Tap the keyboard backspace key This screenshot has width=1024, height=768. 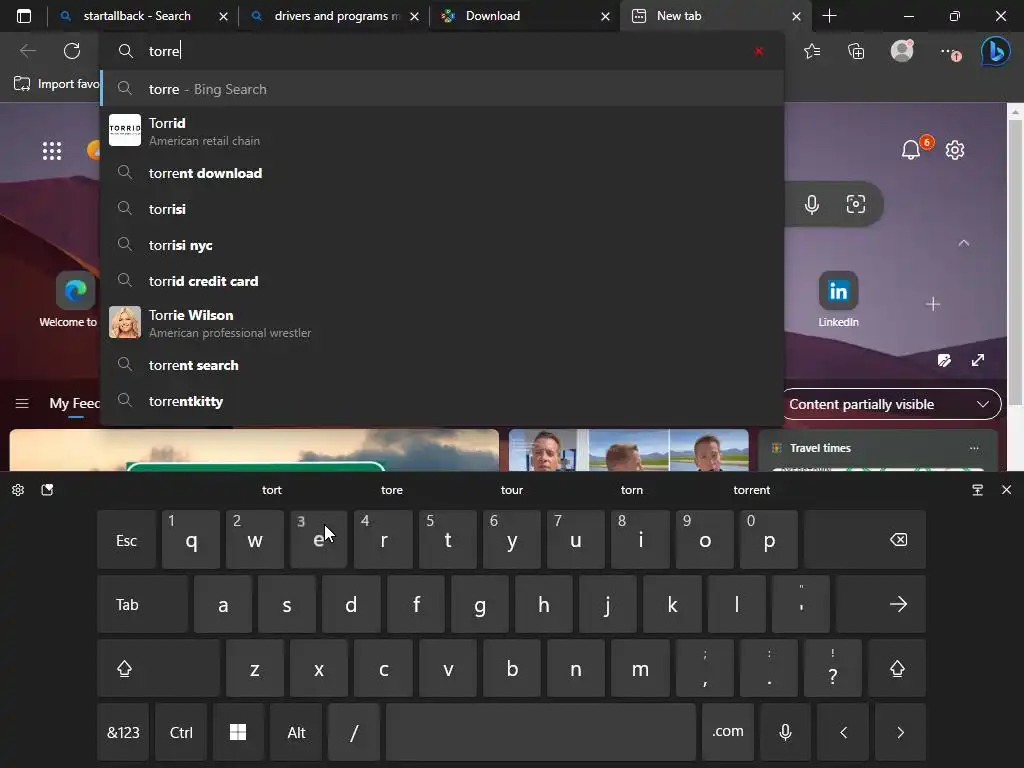pyautogui.click(x=865, y=540)
